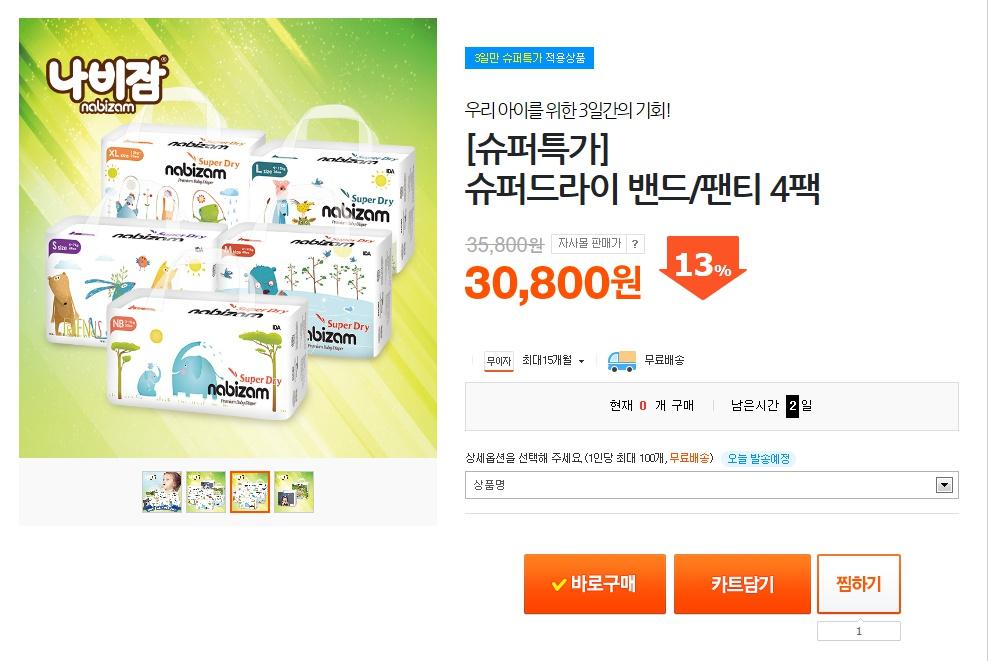Viewport: 988px width, 661px height.
Task: Click the 찜하기 wishlist button
Action: pos(859,584)
